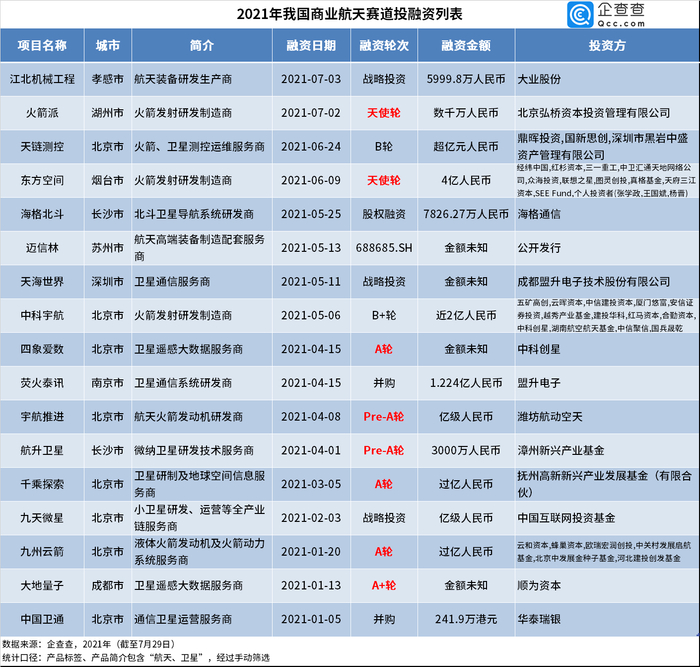700x667 pixels.
Task: Click the 北斗卫星导航系统研发商 description cell
Action: point(202,214)
